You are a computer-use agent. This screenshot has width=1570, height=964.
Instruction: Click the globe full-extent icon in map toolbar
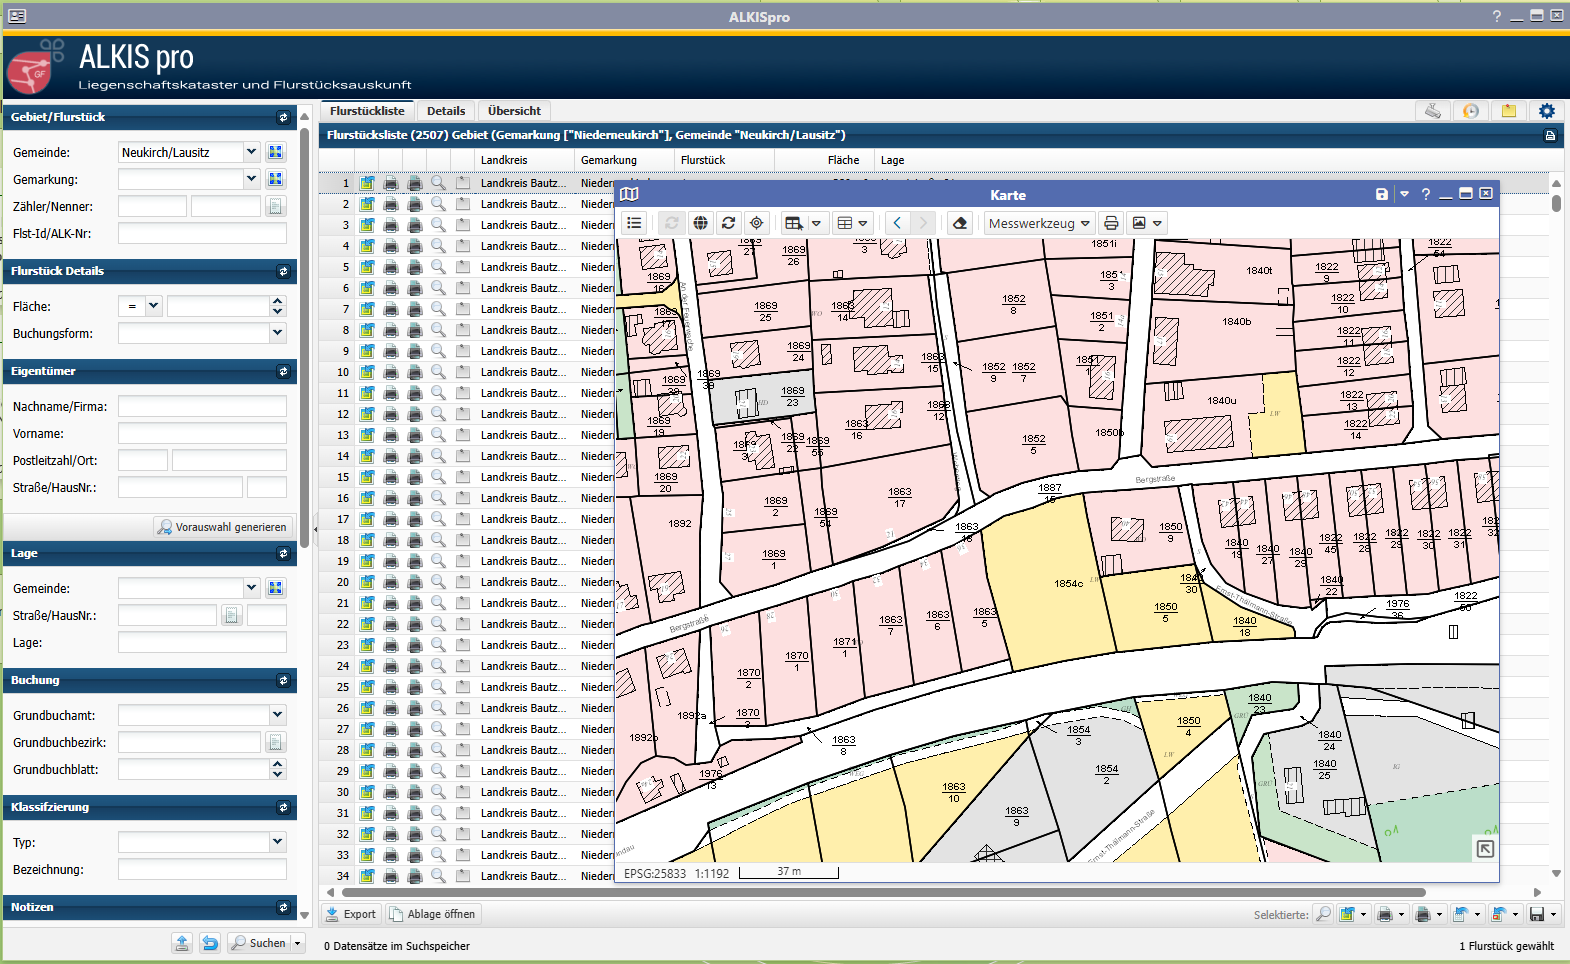pyautogui.click(x=701, y=223)
